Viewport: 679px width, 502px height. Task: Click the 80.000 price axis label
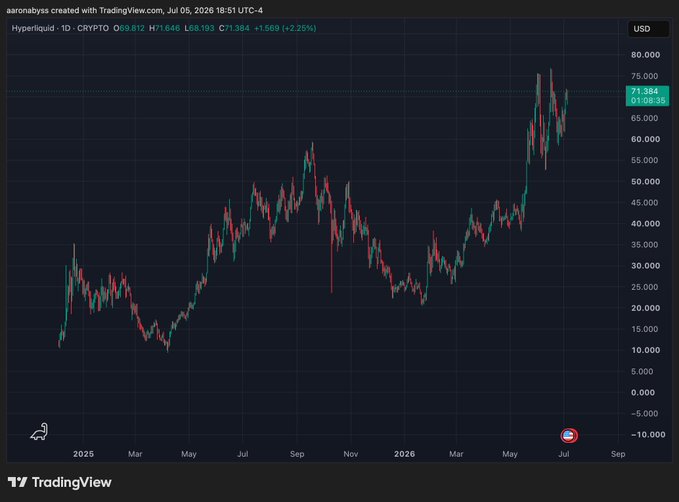(645, 55)
